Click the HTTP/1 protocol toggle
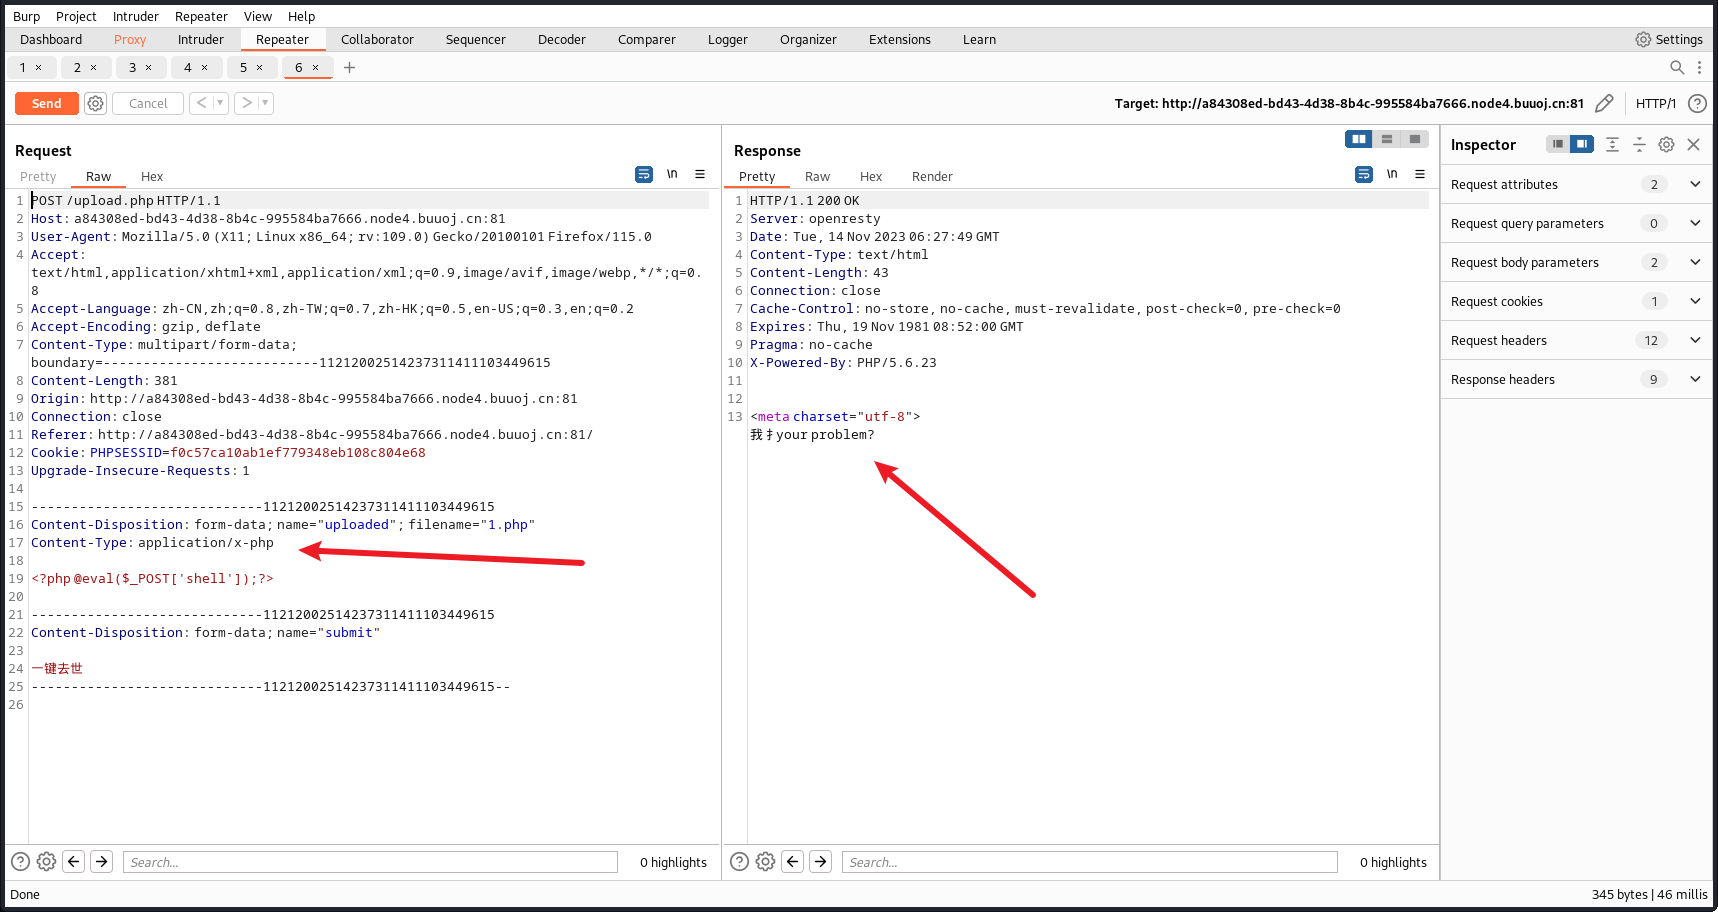This screenshot has height=912, width=1718. [x=1656, y=103]
